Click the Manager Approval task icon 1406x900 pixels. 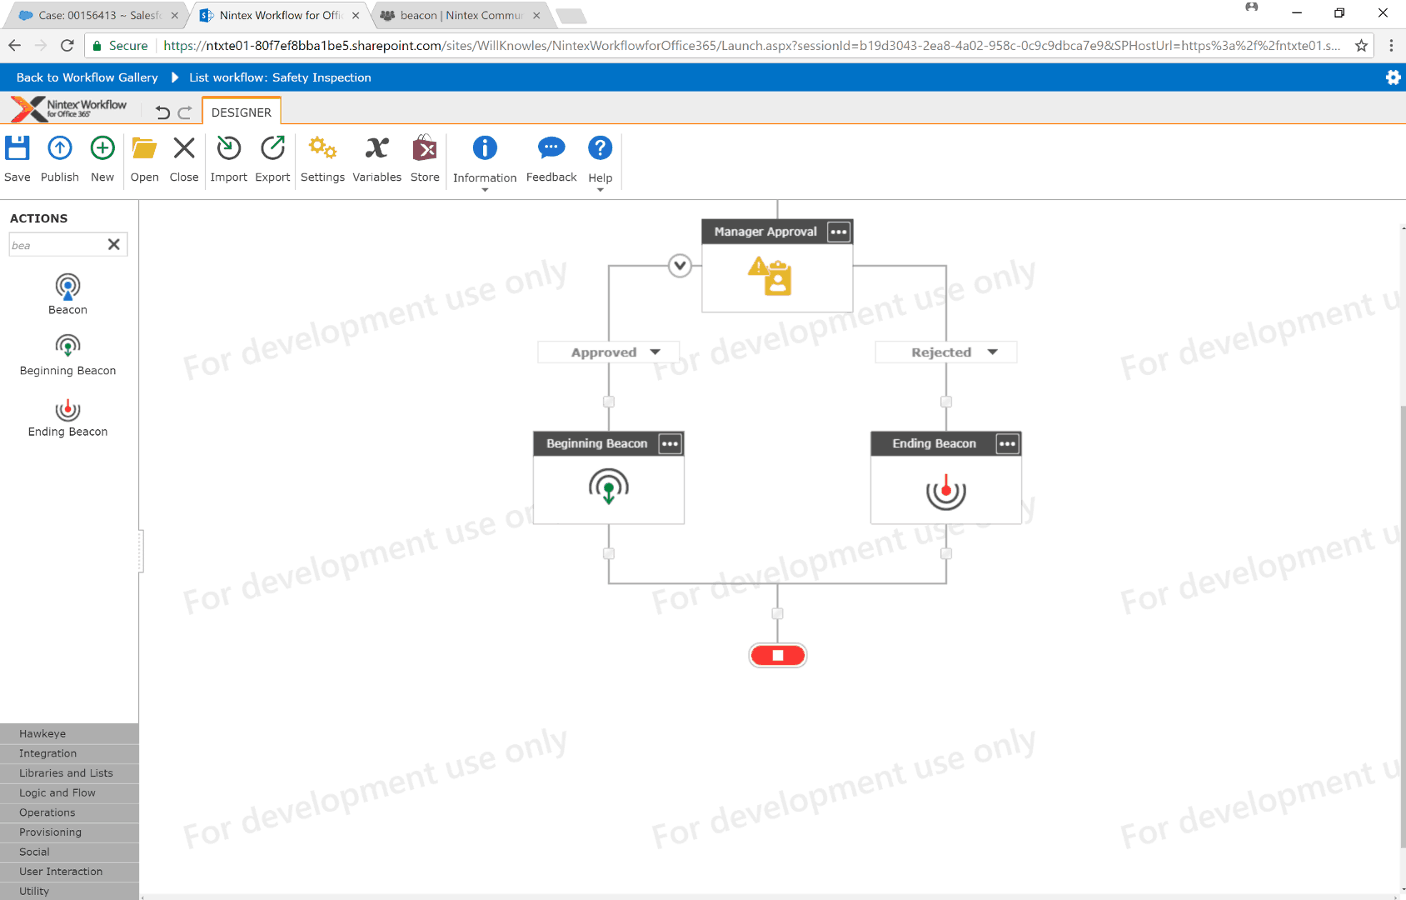pyautogui.click(x=770, y=276)
